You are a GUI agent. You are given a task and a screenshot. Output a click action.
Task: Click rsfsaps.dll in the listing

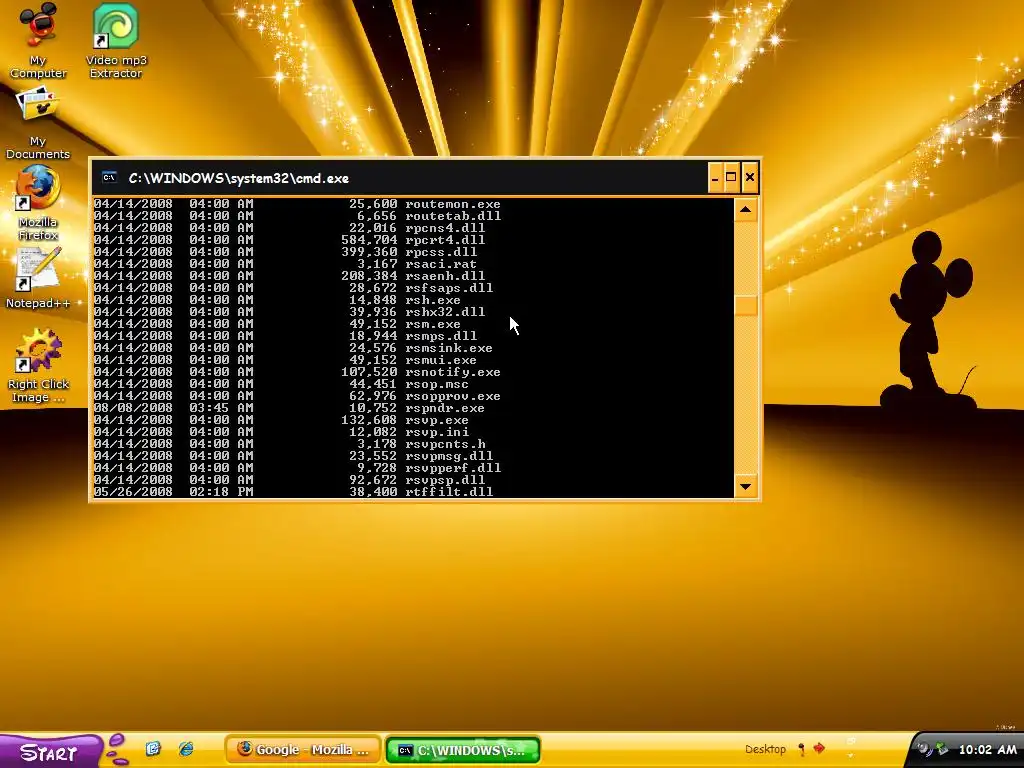[449, 287]
